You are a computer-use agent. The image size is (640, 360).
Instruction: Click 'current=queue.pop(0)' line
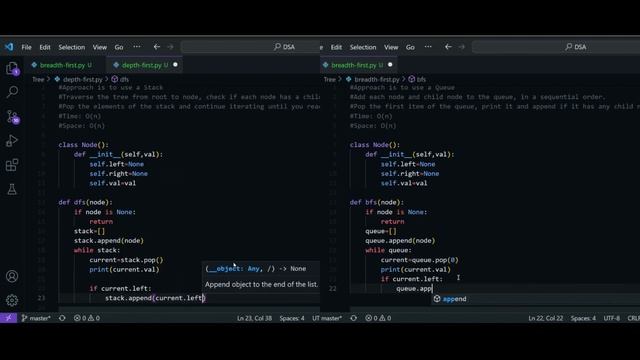420,260
